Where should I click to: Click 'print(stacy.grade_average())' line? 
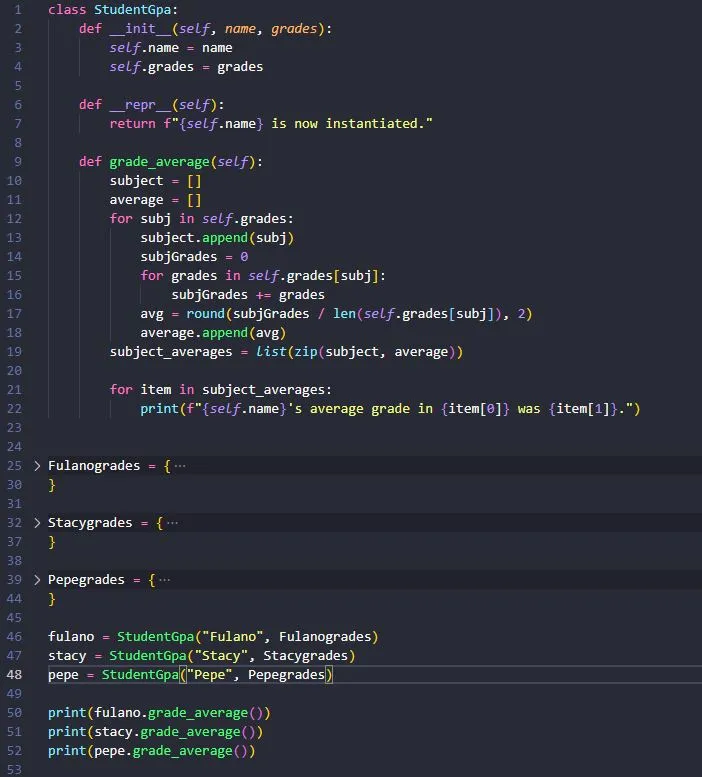click(156, 732)
